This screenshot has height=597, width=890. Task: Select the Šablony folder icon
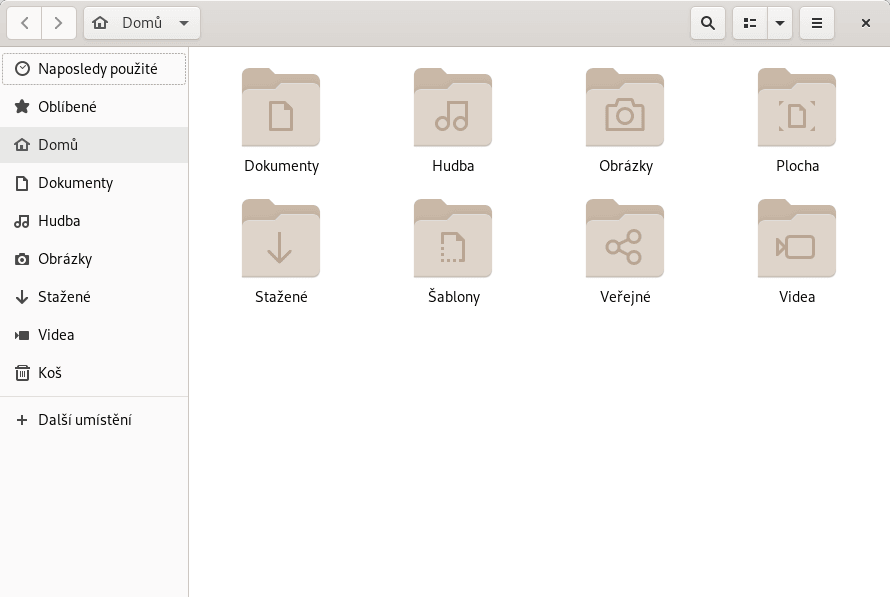(x=453, y=238)
